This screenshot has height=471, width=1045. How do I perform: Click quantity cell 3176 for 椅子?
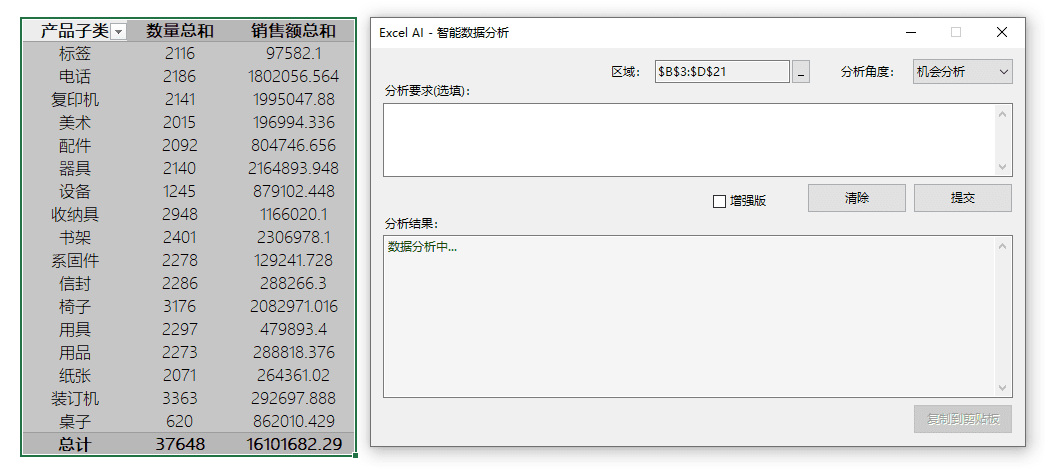(180, 306)
